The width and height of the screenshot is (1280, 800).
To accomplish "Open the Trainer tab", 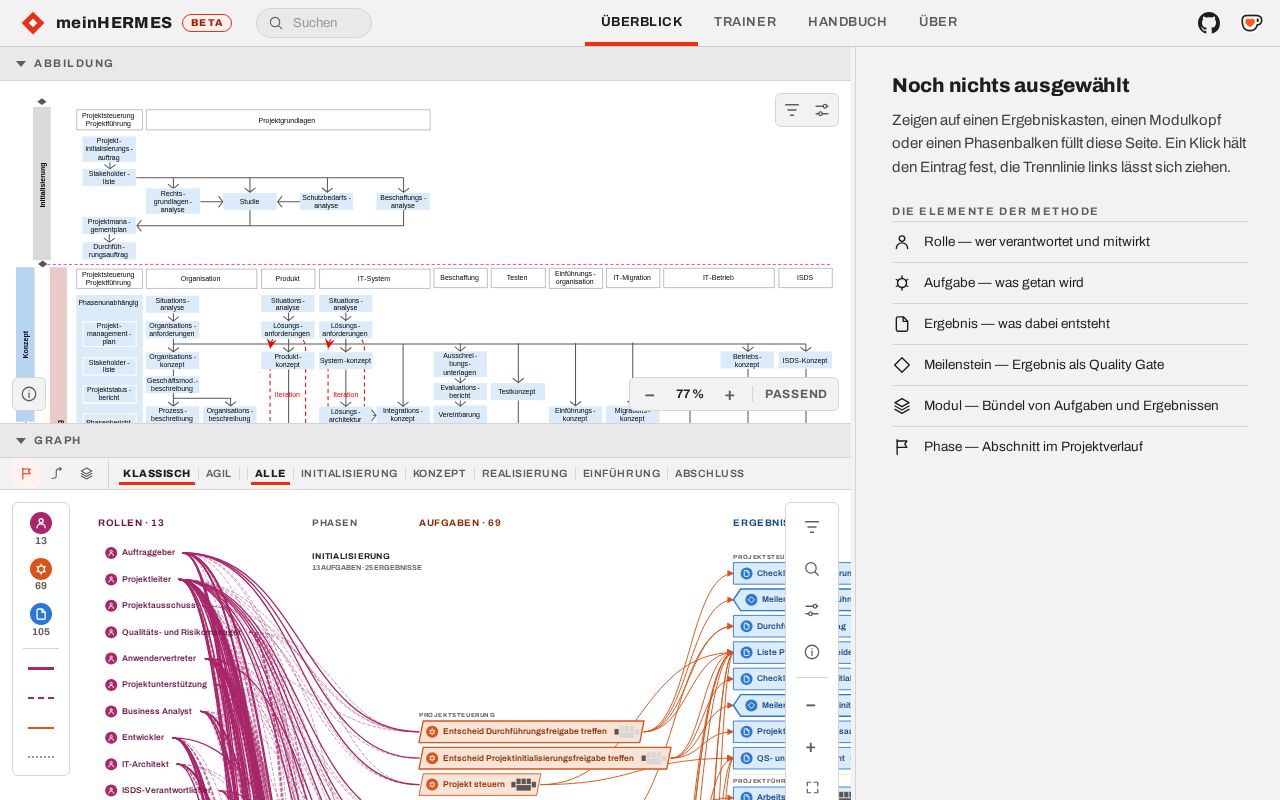I will pyautogui.click(x=745, y=22).
